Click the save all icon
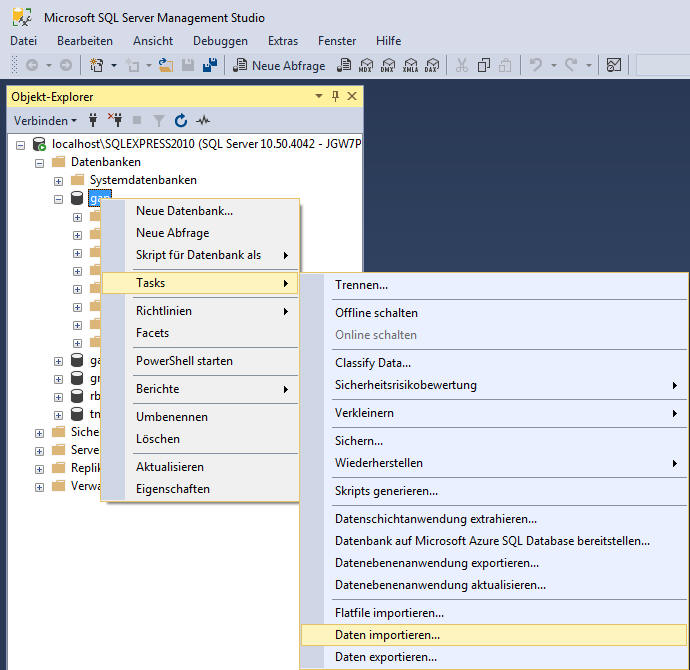The image size is (690, 670). point(210,66)
